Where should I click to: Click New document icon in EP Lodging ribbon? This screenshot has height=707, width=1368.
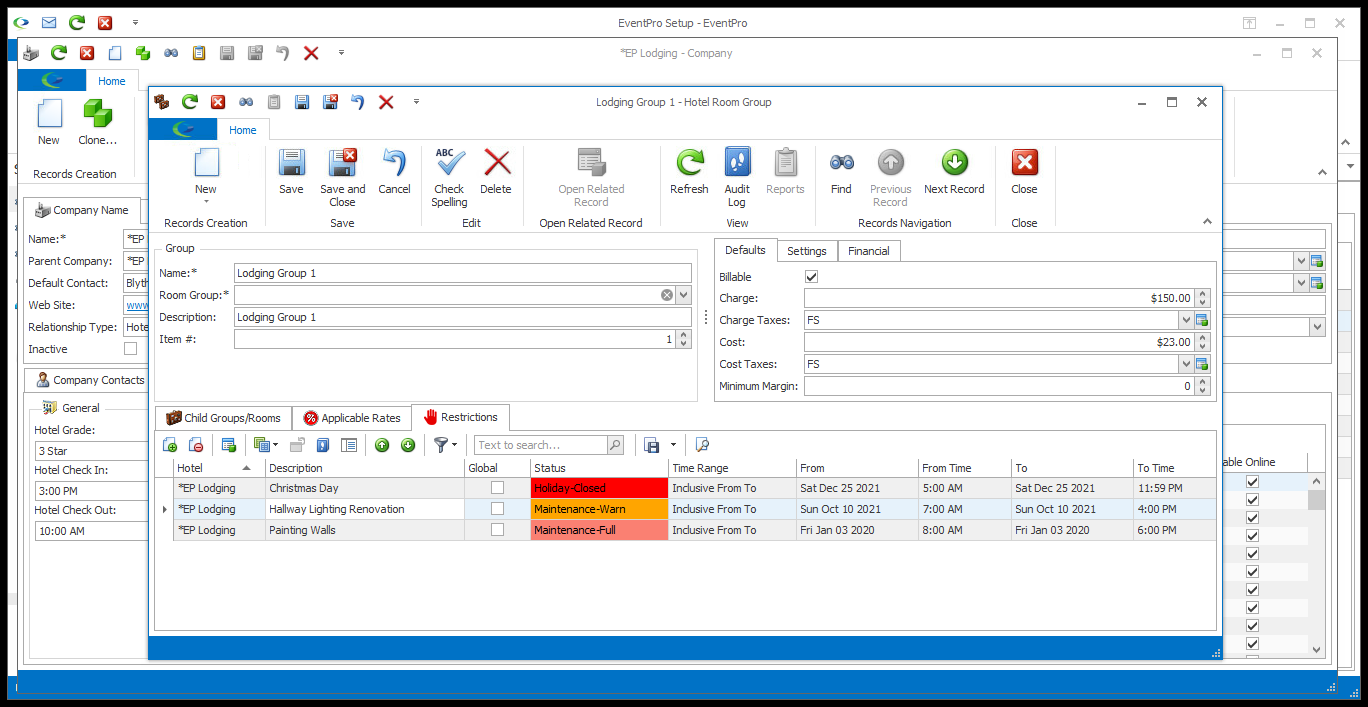point(49,114)
